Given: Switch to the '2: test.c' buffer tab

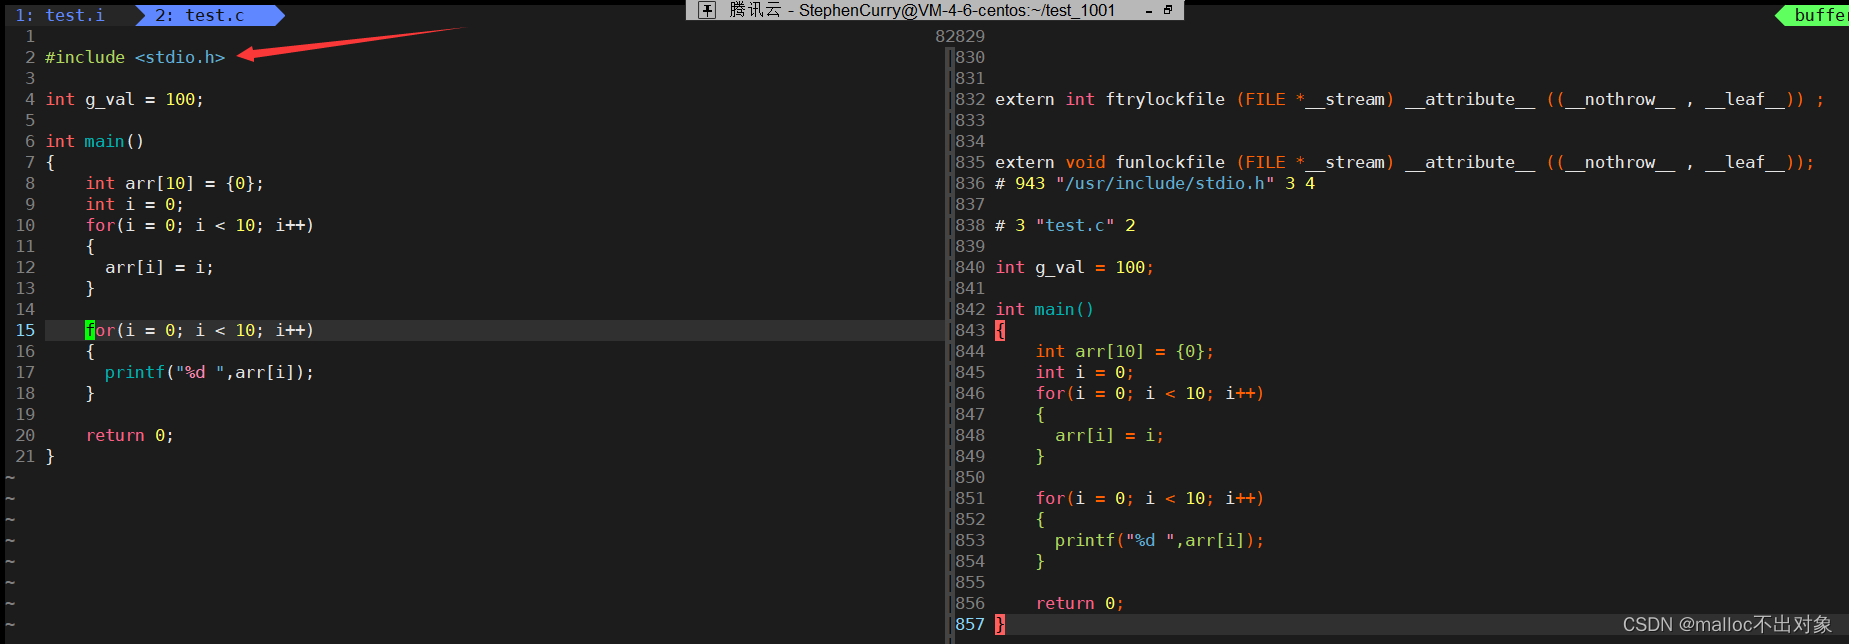Looking at the screenshot, I should (200, 15).
